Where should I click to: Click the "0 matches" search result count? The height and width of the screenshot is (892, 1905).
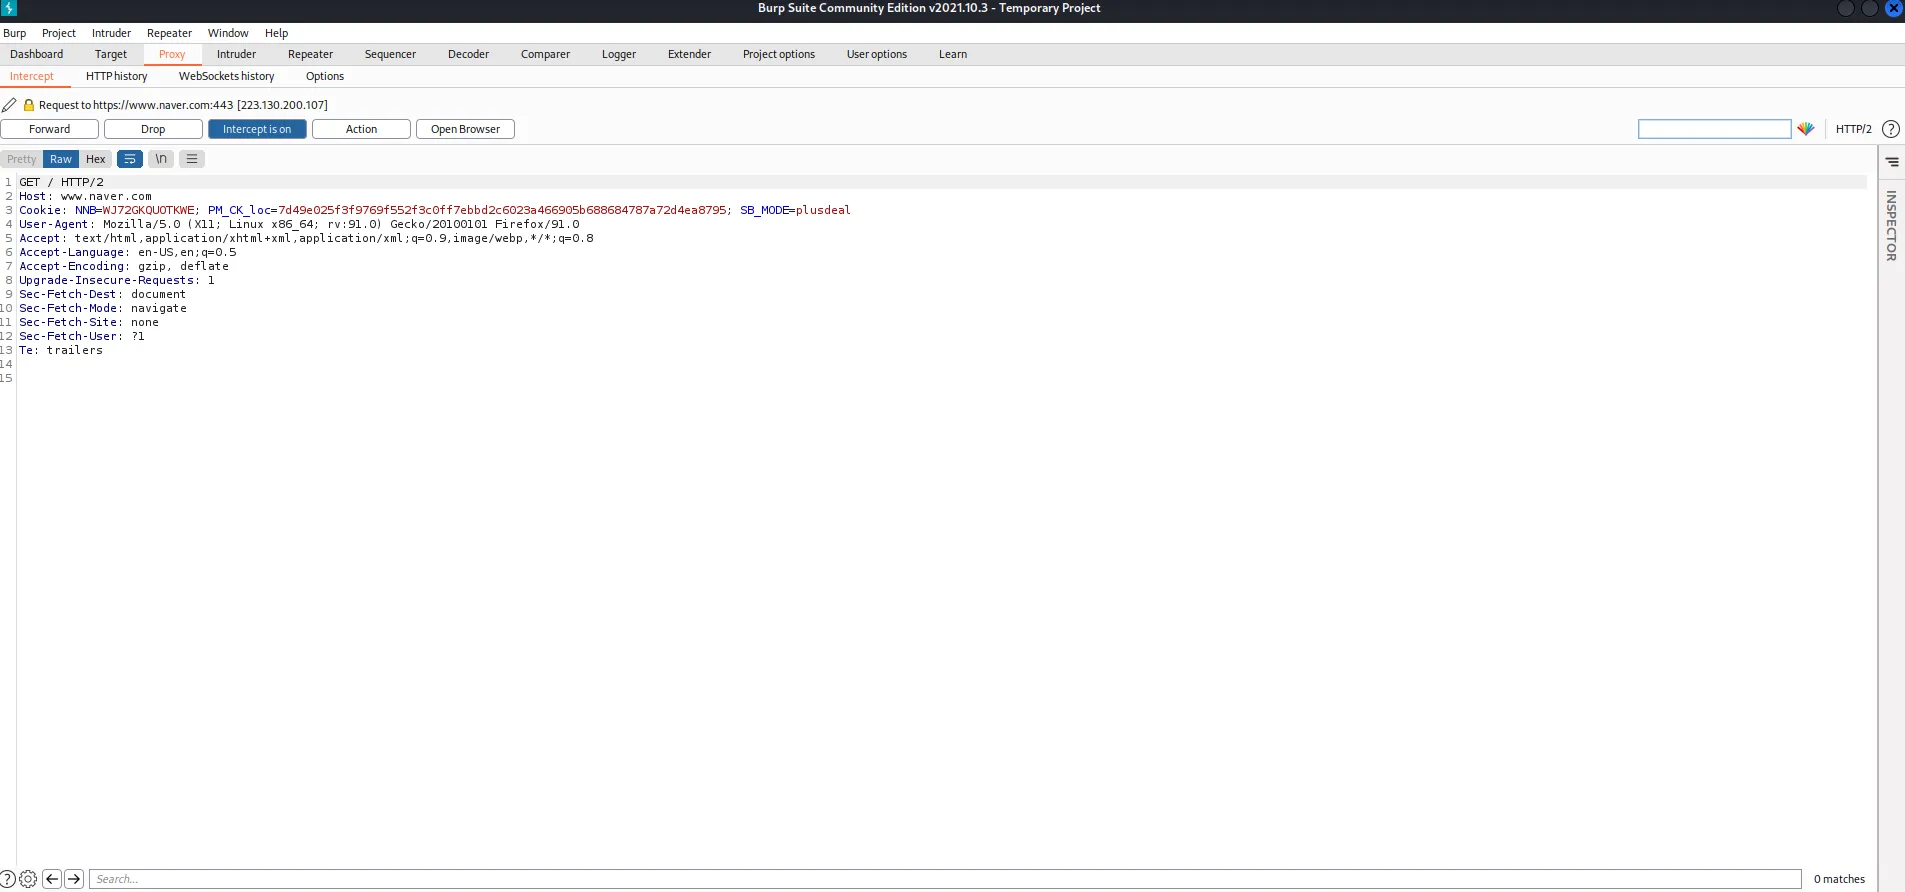click(x=1839, y=879)
